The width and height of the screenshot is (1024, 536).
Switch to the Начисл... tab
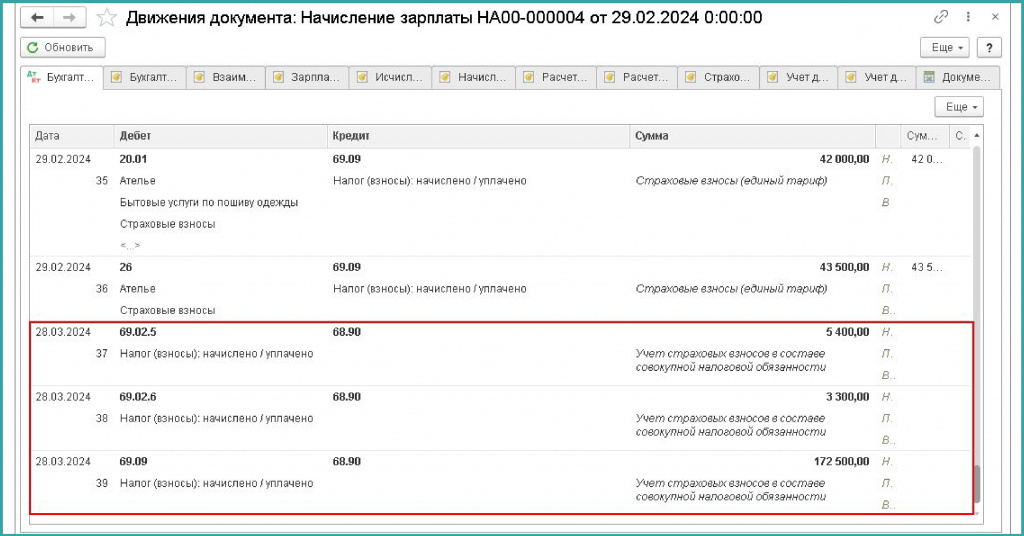pos(474,77)
